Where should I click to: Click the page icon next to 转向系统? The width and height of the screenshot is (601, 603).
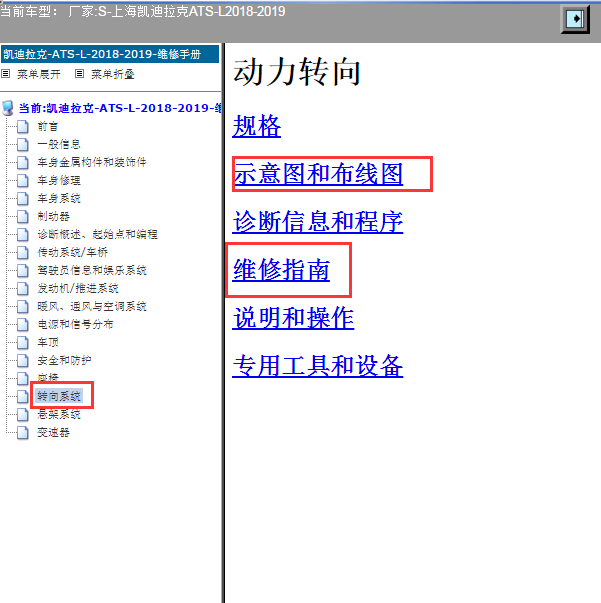[23, 396]
